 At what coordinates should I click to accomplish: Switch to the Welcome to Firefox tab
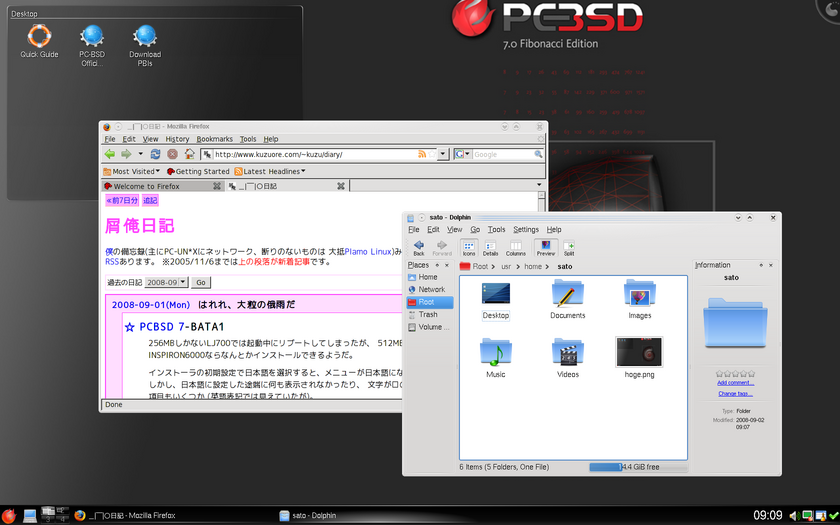163,186
